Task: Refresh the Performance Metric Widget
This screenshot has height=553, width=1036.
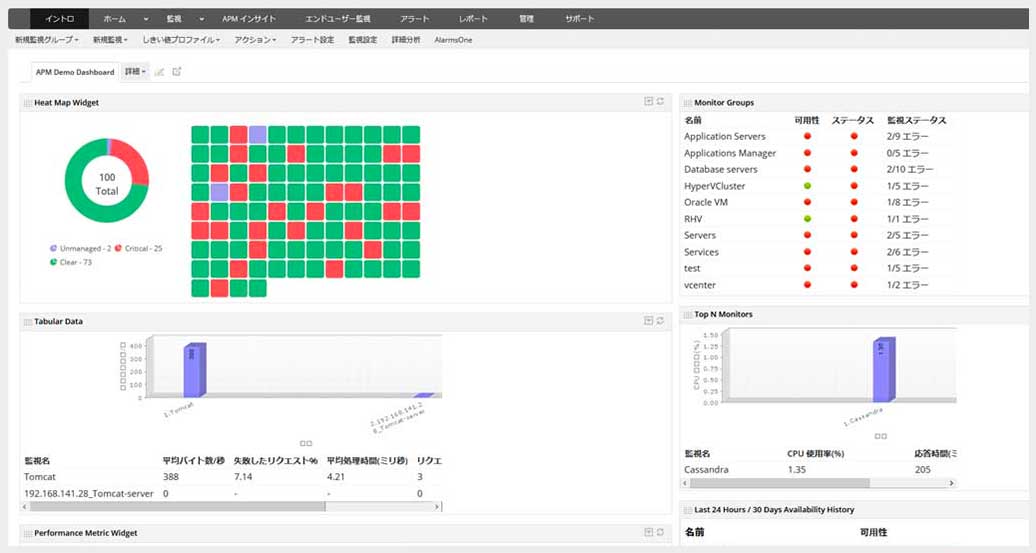Action: click(x=660, y=532)
